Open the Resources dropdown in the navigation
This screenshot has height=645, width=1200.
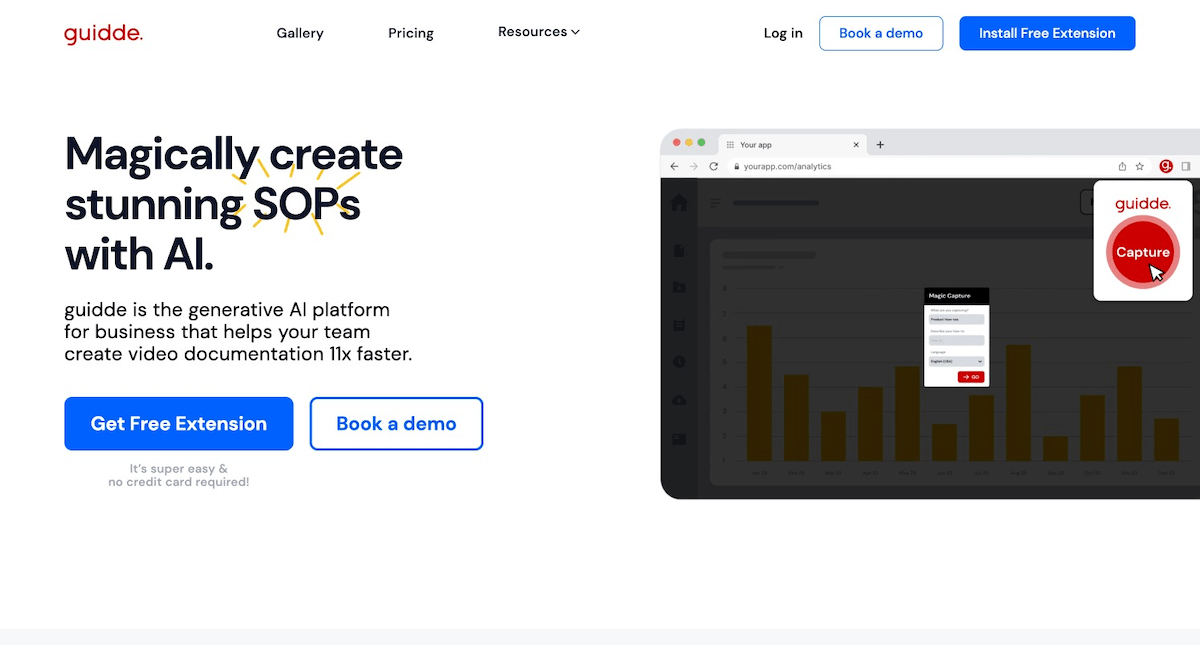[538, 32]
